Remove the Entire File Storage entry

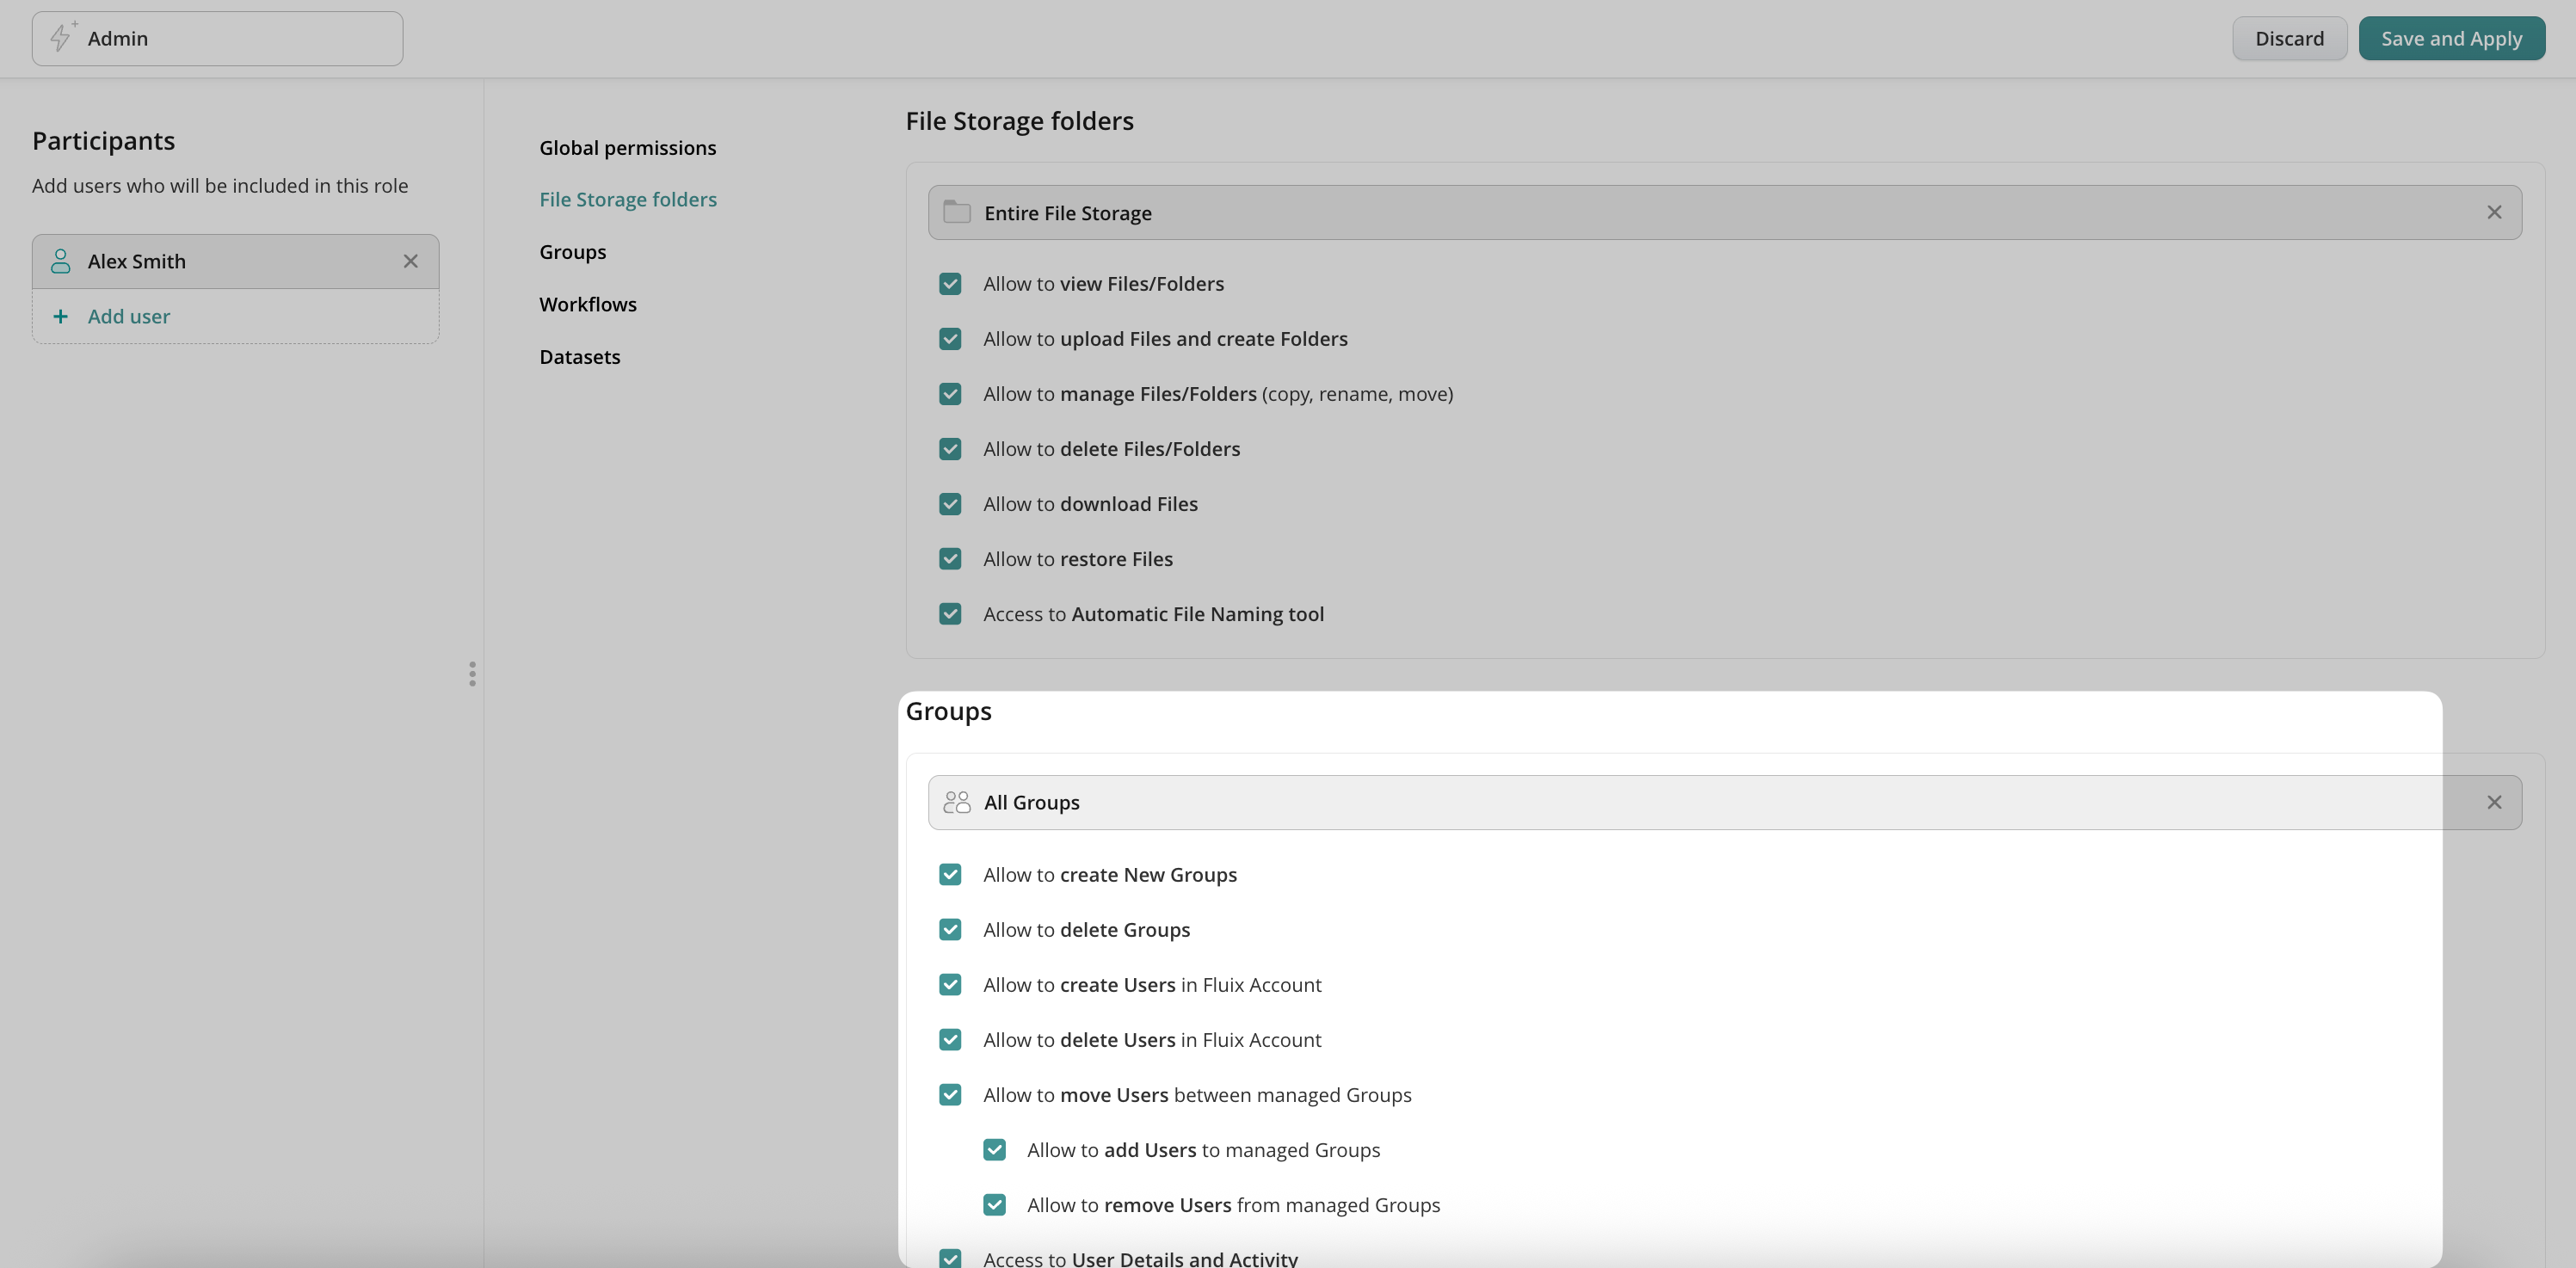coord(2494,212)
